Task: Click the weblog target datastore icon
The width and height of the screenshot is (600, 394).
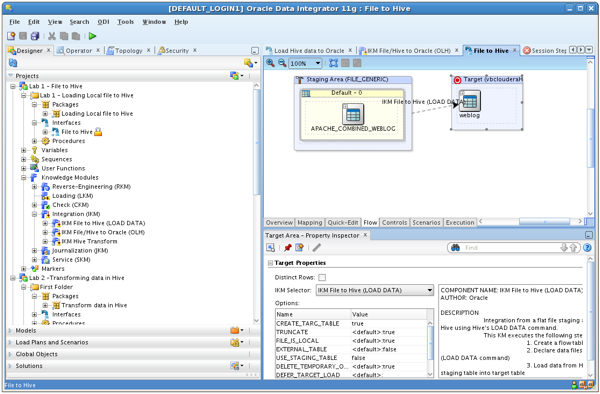Action: pos(470,101)
